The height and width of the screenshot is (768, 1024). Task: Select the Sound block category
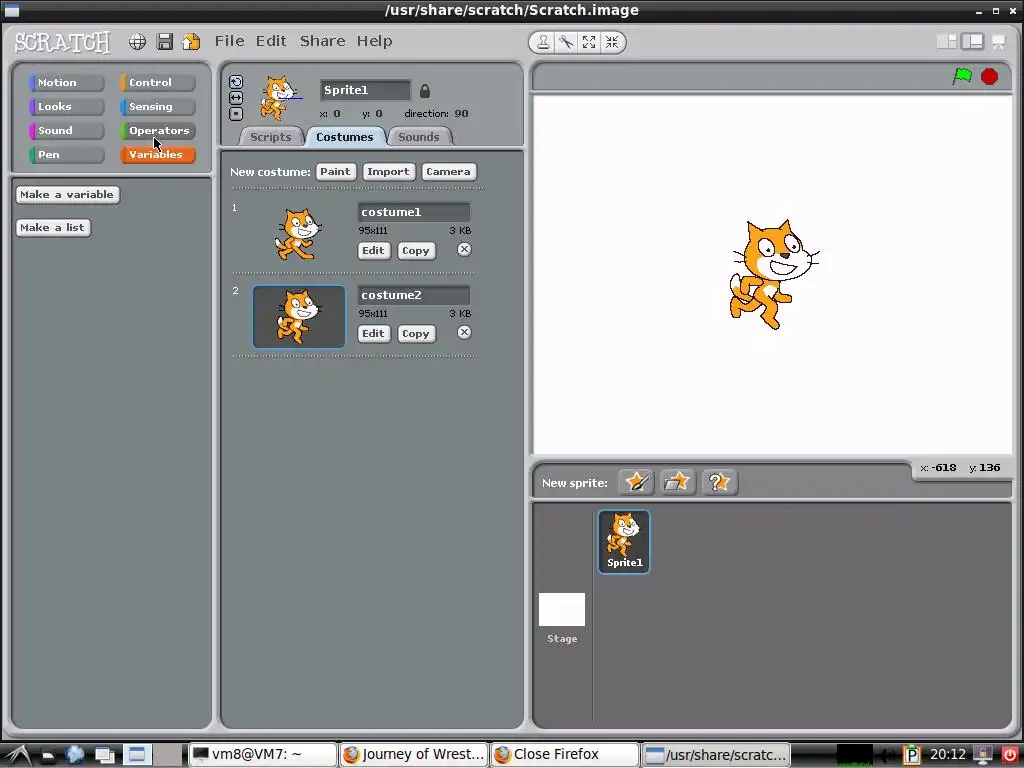point(67,131)
